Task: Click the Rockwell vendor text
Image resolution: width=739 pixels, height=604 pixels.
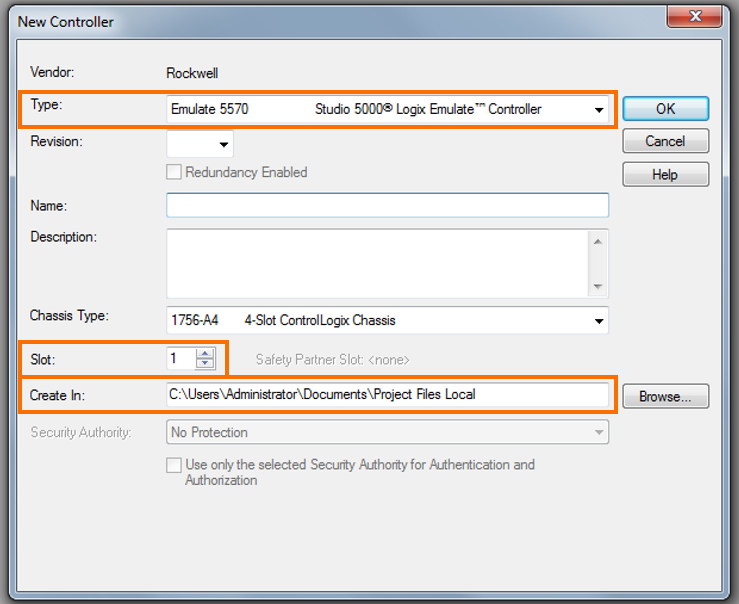Action: [192, 73]
